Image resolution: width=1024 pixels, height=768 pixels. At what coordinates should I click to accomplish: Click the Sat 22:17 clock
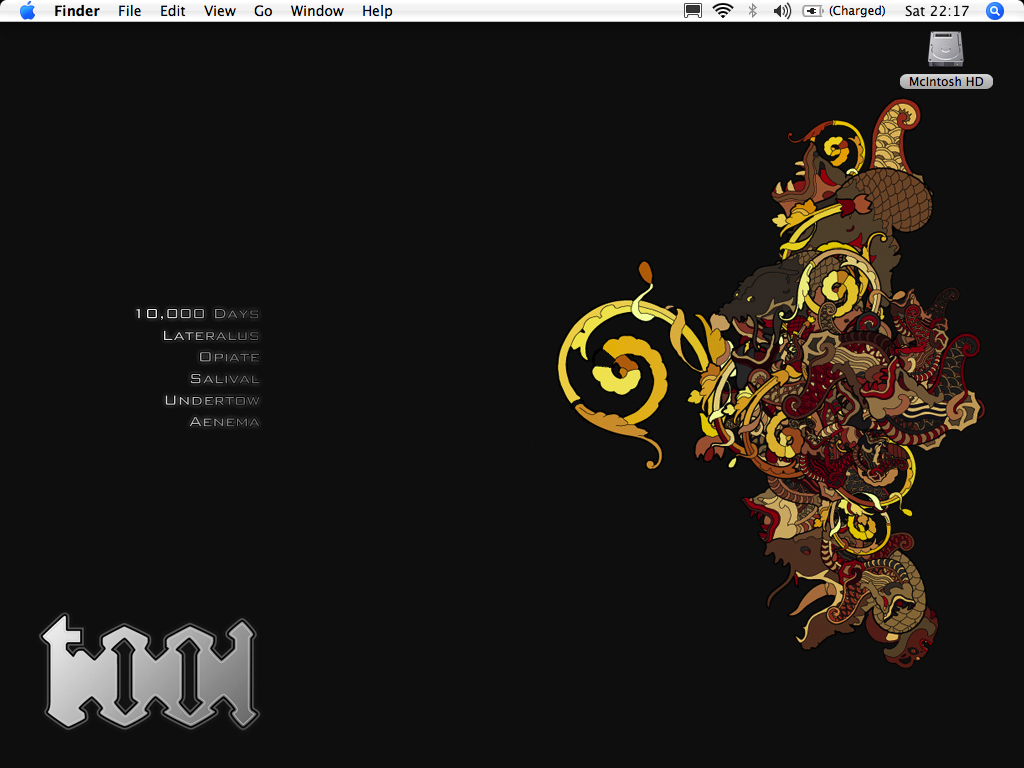click(936, 11)
